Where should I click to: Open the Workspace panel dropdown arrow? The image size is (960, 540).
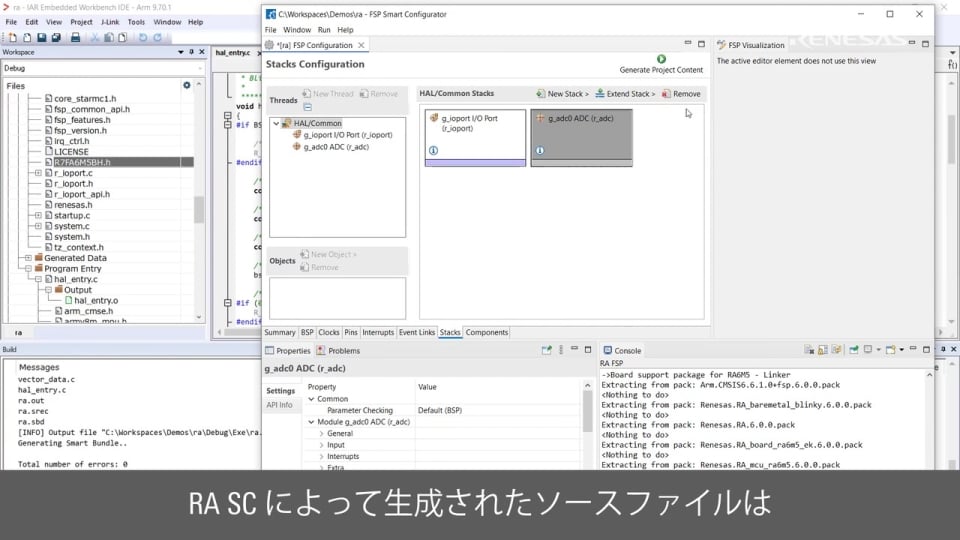point(181,52)
